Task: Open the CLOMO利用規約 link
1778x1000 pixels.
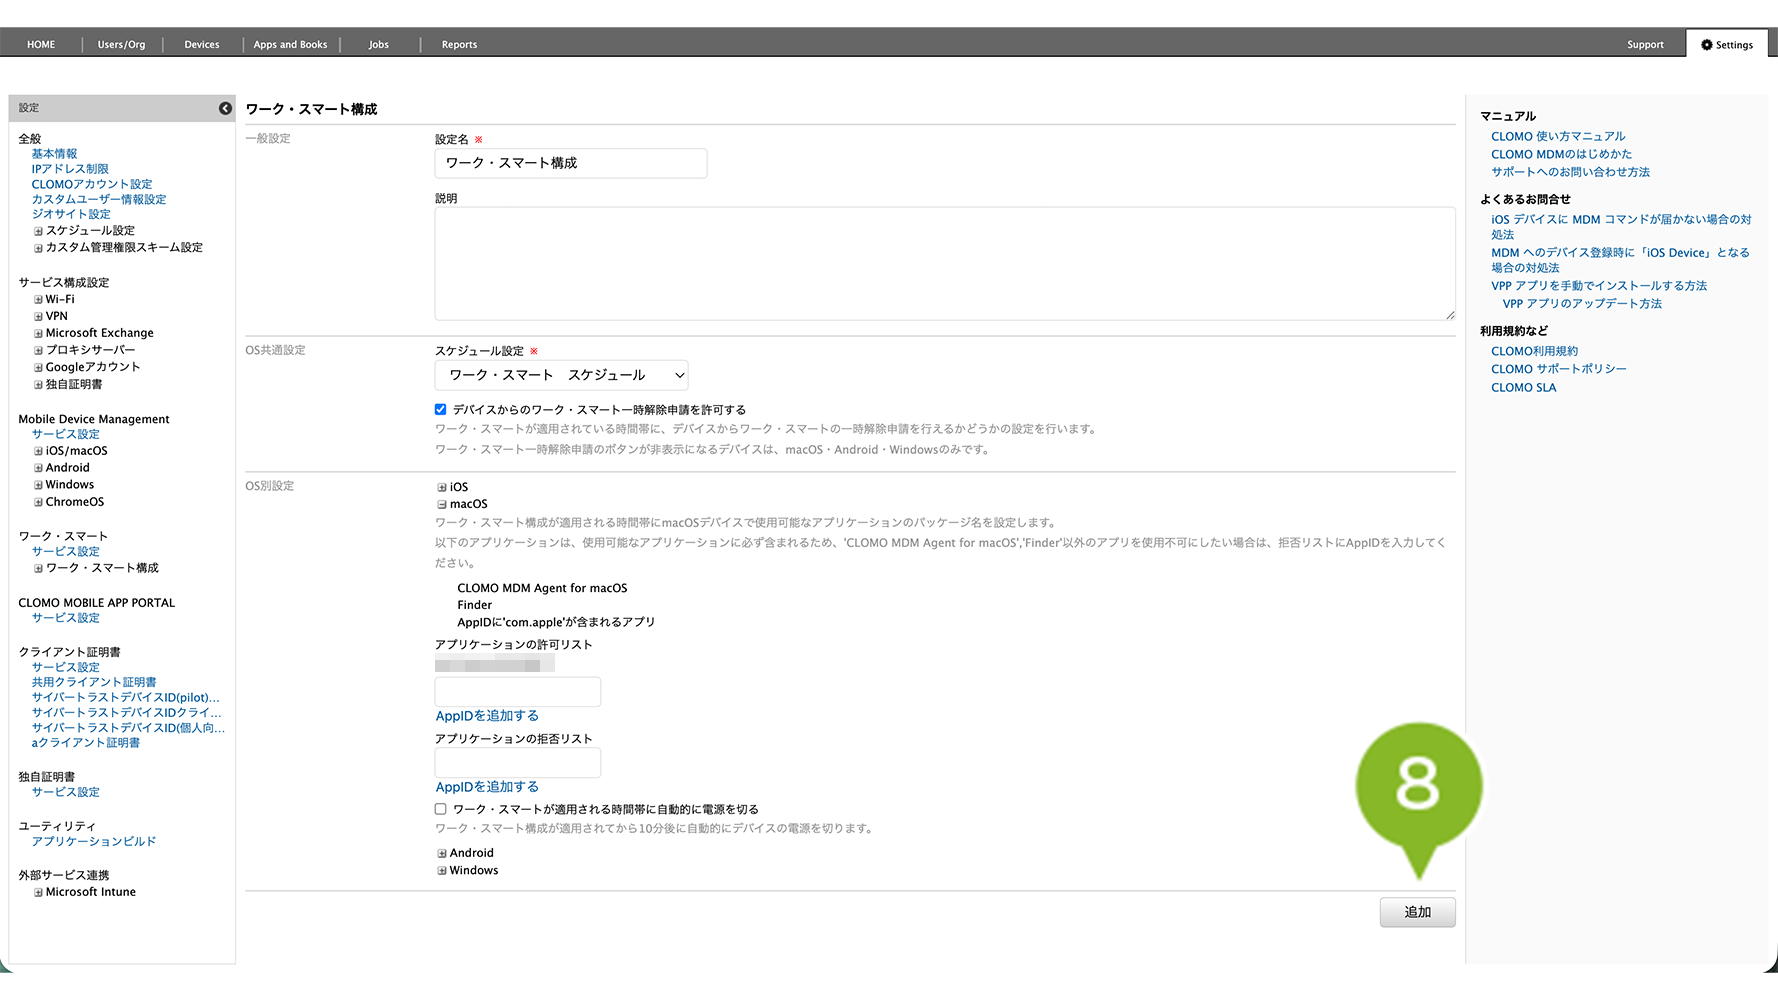Action: (1534, 352)
